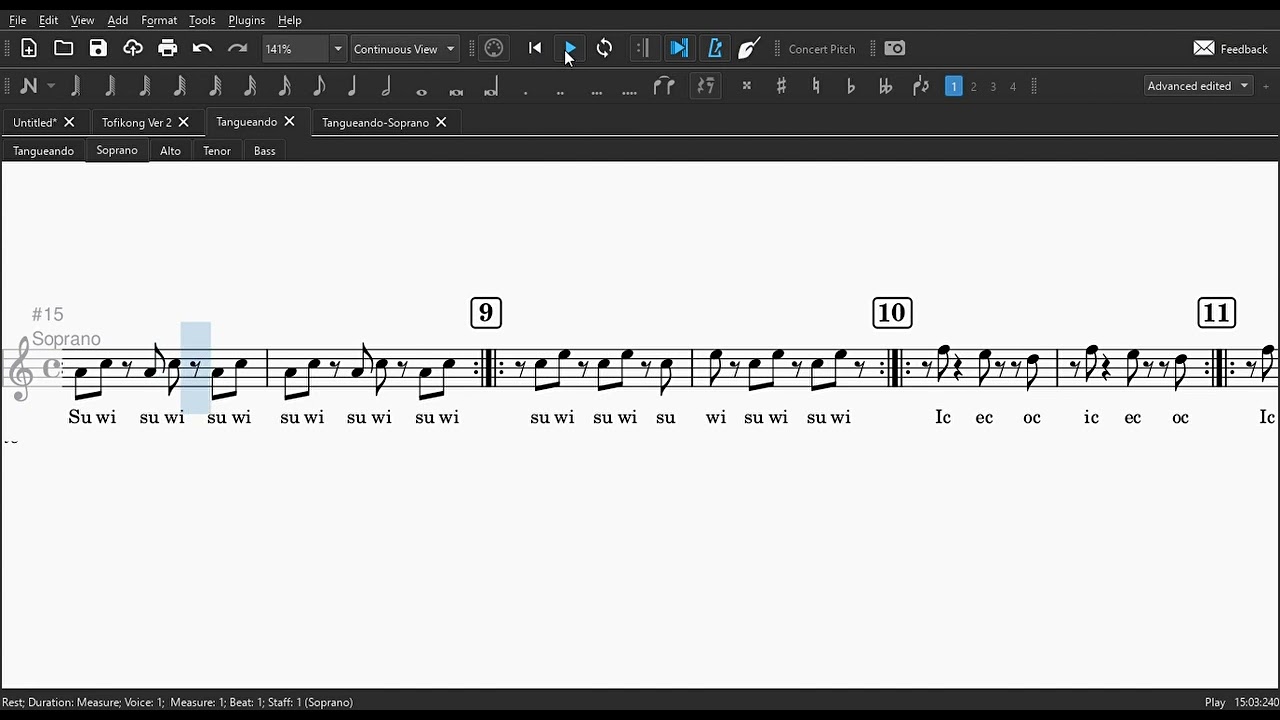Select the longa note duration
Viewport: 1280px width, 720px height.
pos(490,86)
